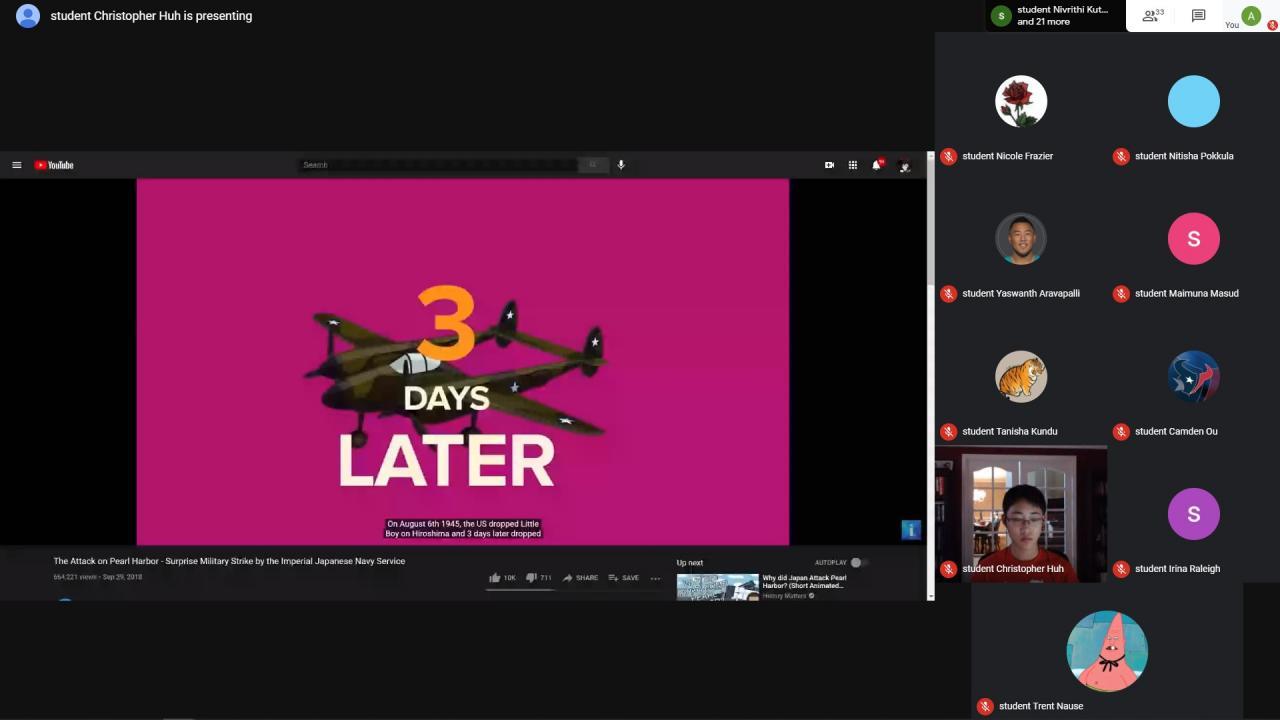
Task: Open the 'Why did Japan Attack Pearl Harbor?' title link
Action: point(804,581)
